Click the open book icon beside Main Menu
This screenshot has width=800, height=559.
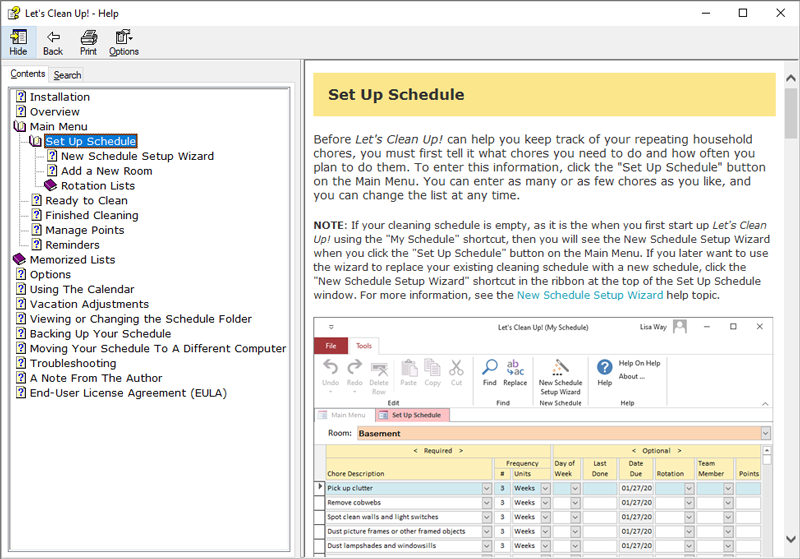coord(20,126)
